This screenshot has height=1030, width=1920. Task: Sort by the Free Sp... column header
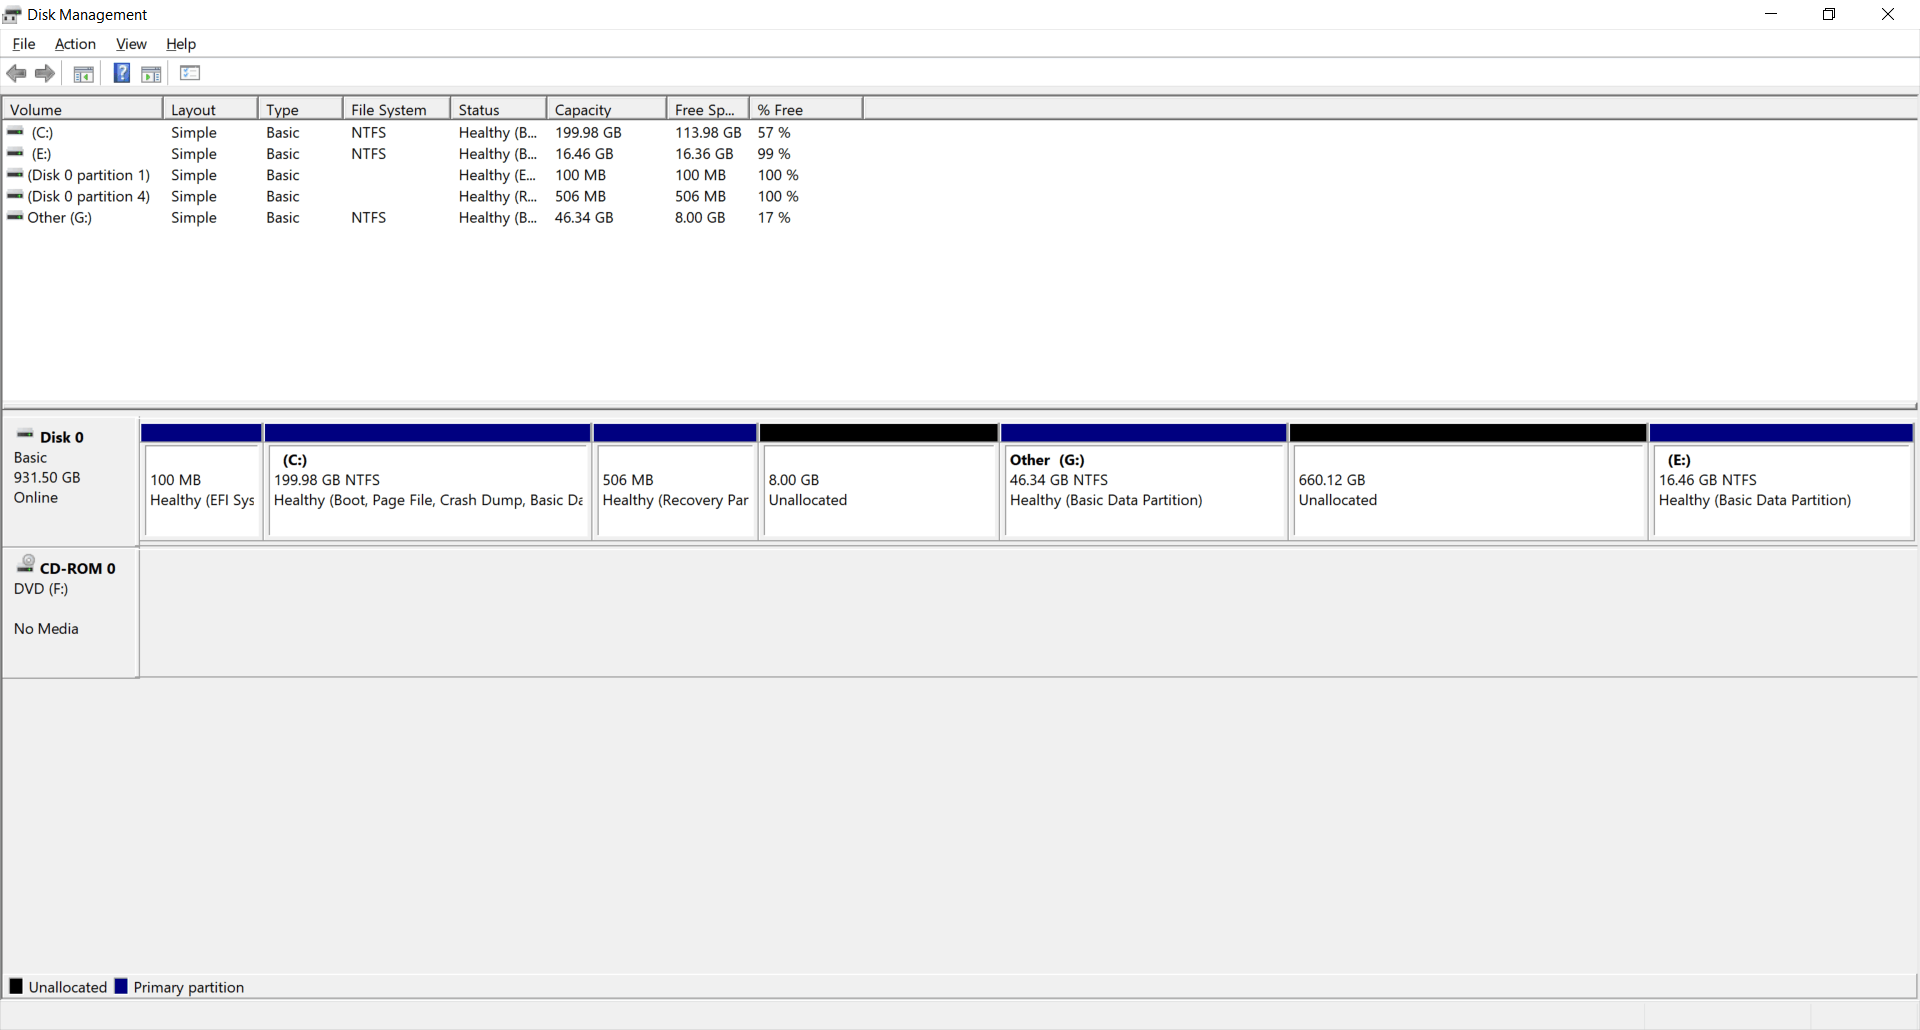click(x=707, y=109)
